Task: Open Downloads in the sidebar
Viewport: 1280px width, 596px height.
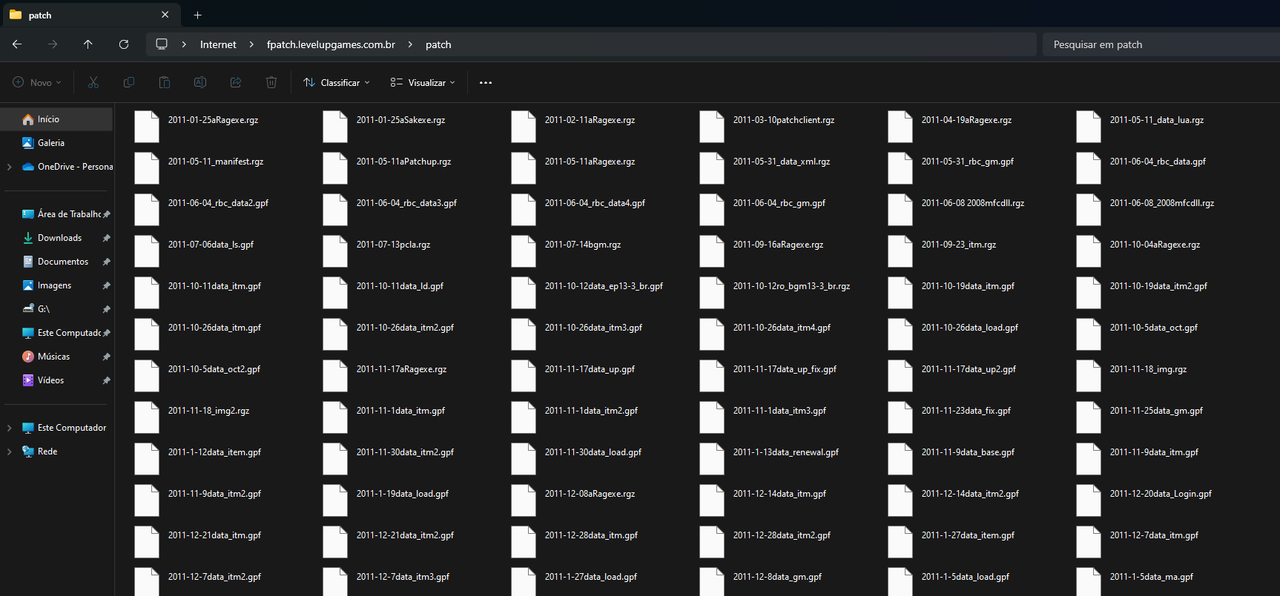Action: pyautogui.click(x=58, y=238)
